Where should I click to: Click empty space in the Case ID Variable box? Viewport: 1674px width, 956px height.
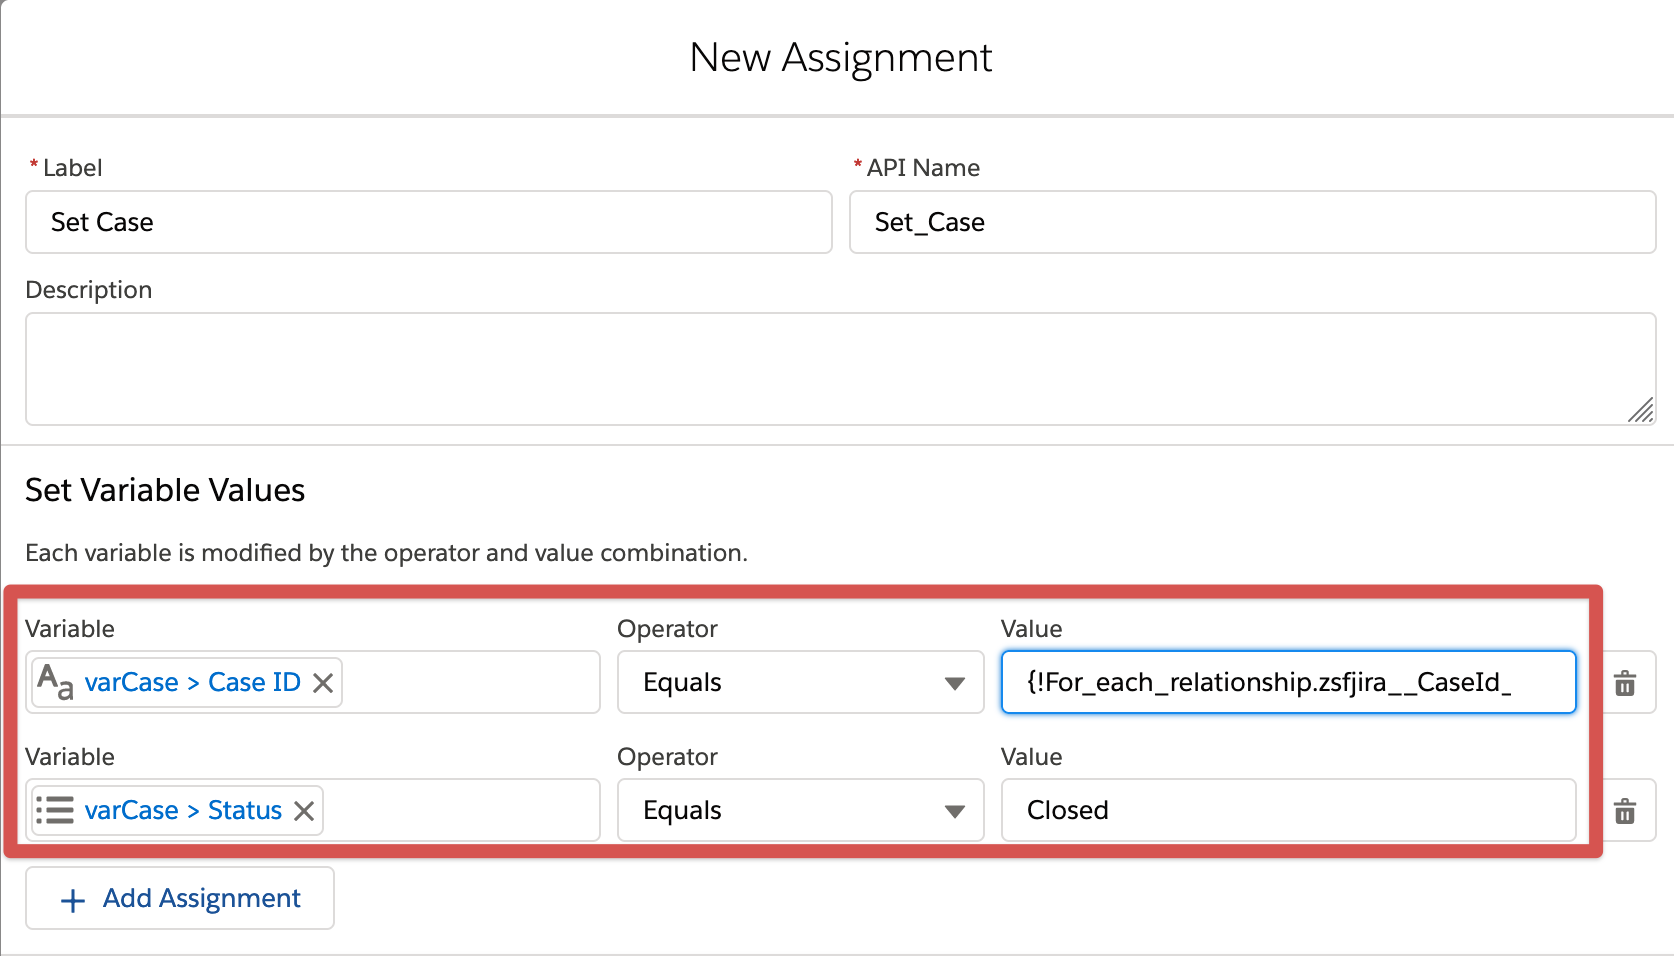[x=470, y=683]
